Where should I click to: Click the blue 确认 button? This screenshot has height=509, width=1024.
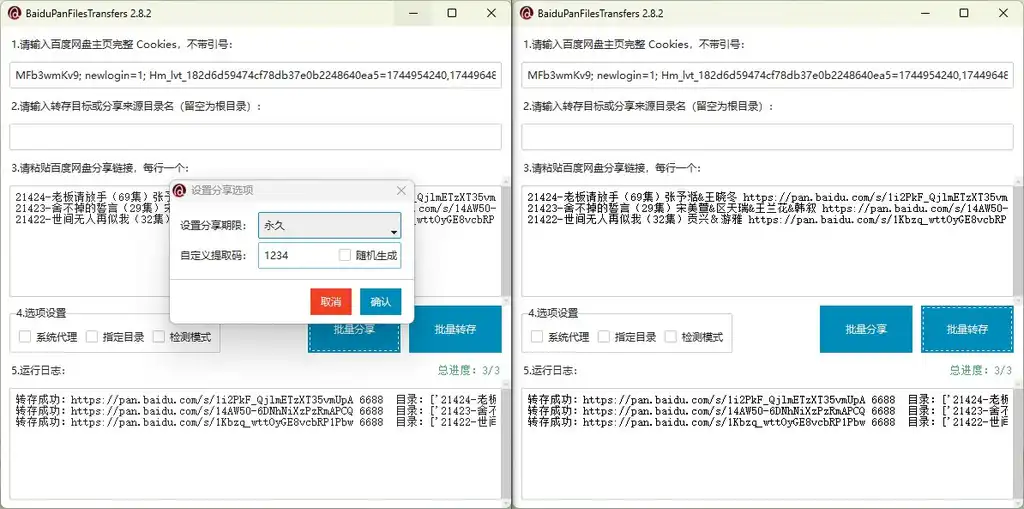(380, 302)
